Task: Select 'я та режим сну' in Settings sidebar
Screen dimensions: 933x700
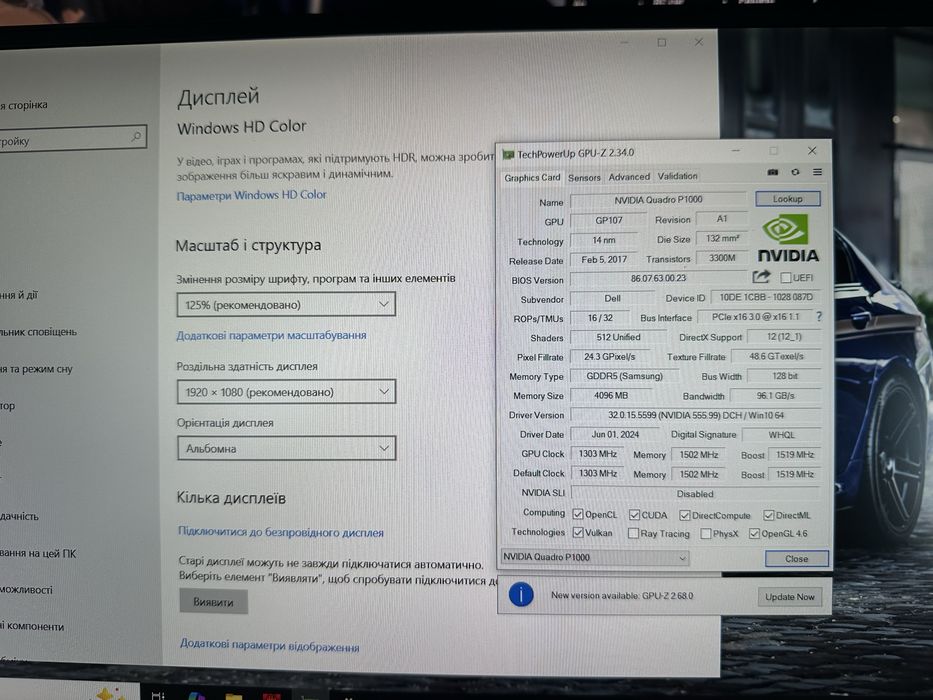Action: (x=36, y=369)
